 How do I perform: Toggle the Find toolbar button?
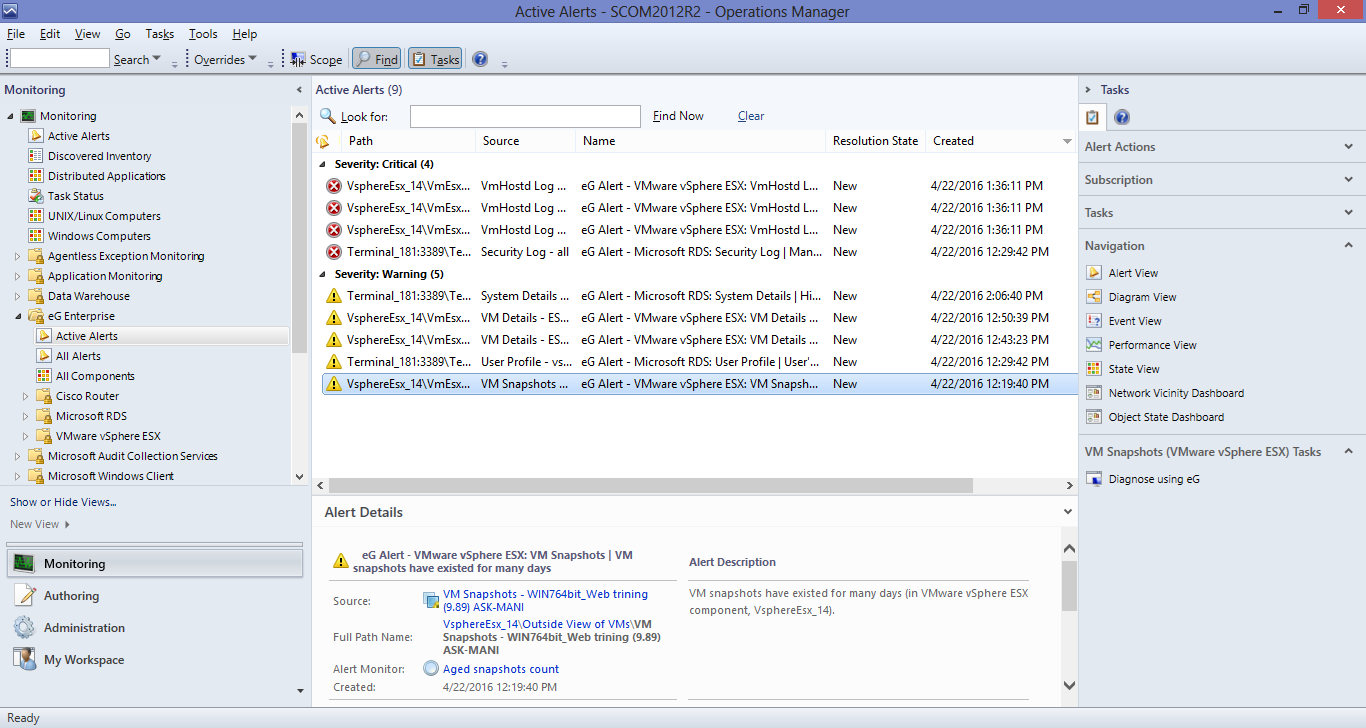[x=377, y=59]
